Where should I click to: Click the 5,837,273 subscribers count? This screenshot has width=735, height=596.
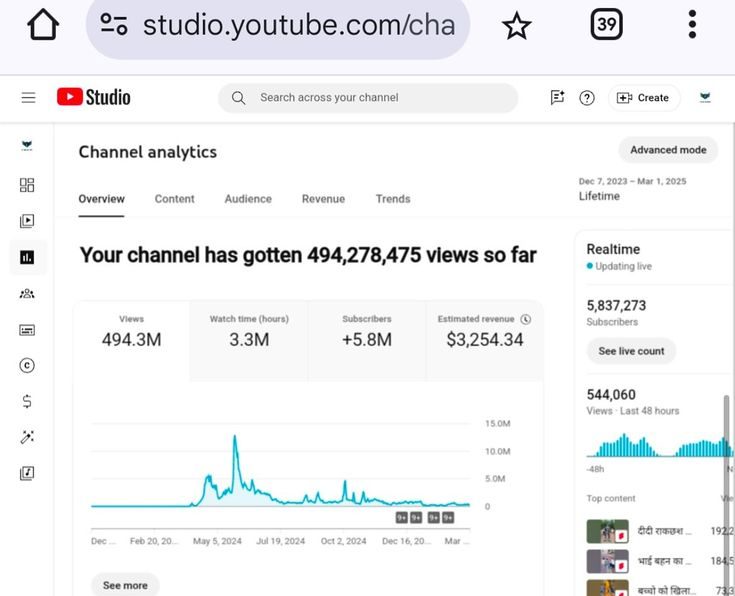click(x=616, y=306)
